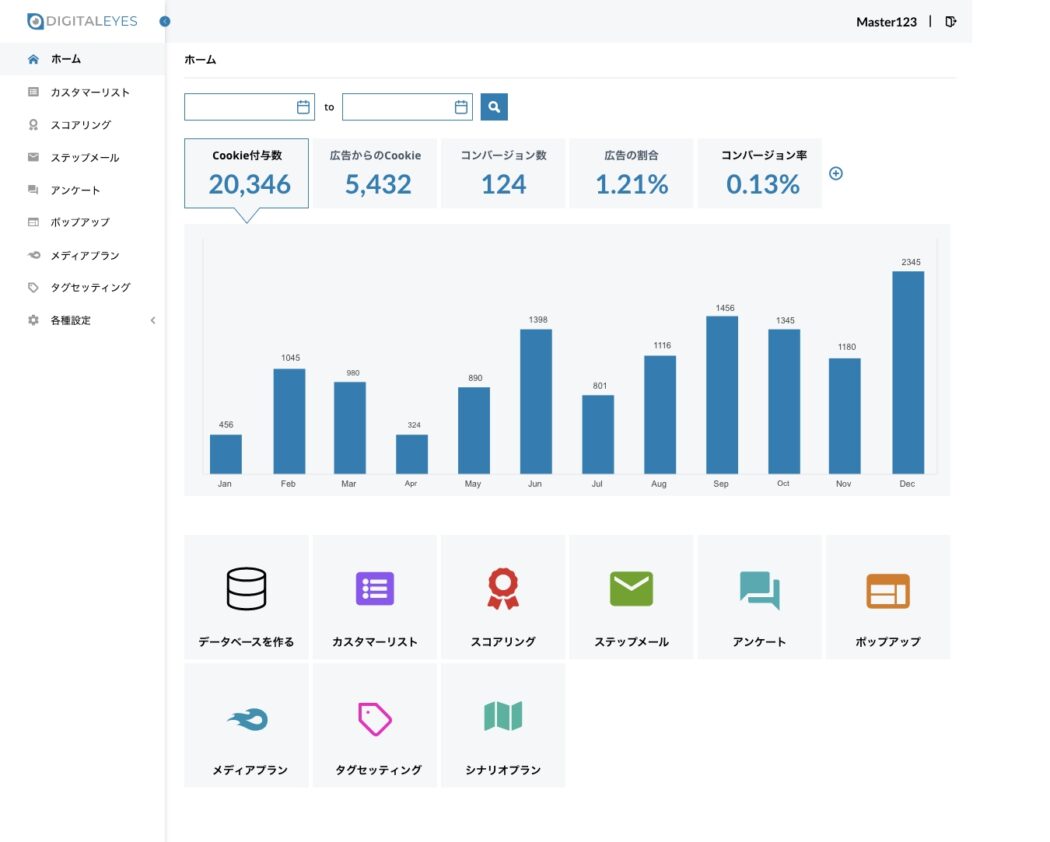Viewport: 1050px width, 842px height.
Task: Select the 広告からのCookie metric card
Action: [x=374, y=173]
